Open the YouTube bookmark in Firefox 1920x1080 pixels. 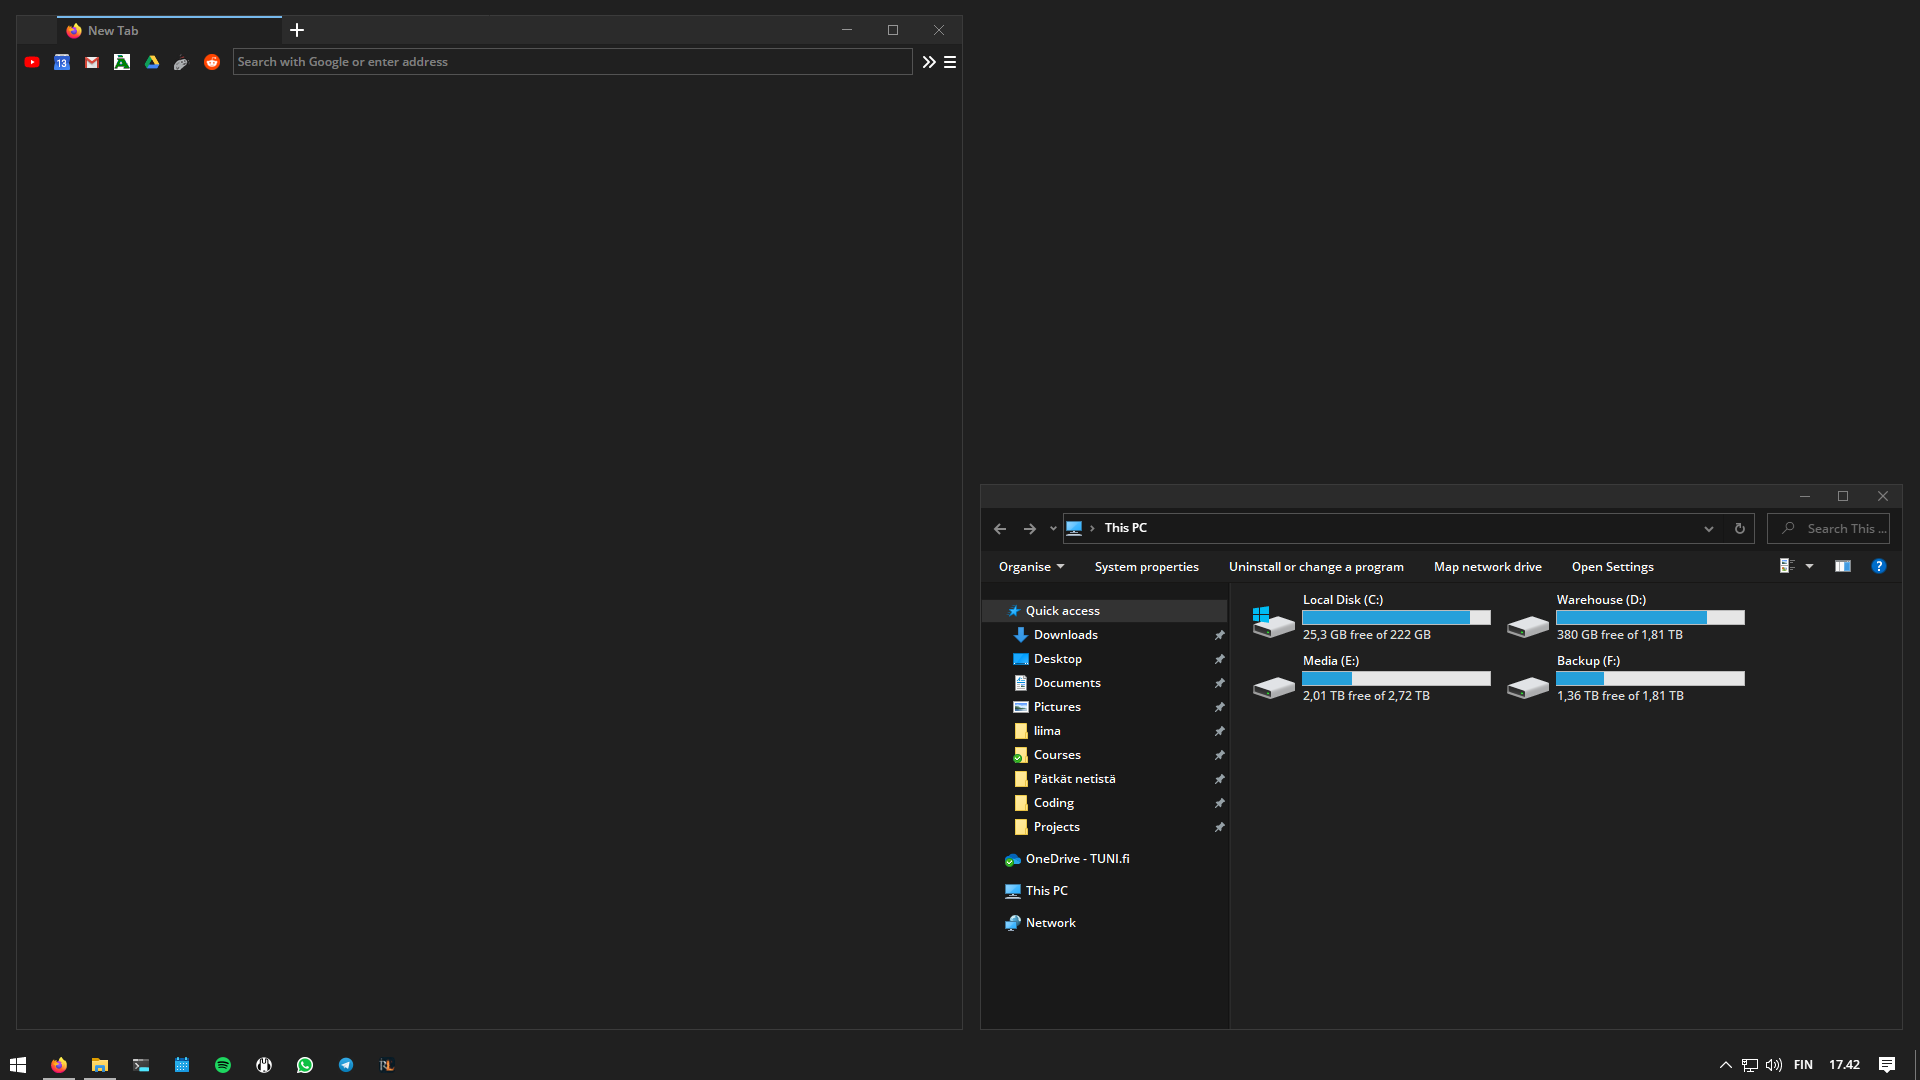(32, 62)
